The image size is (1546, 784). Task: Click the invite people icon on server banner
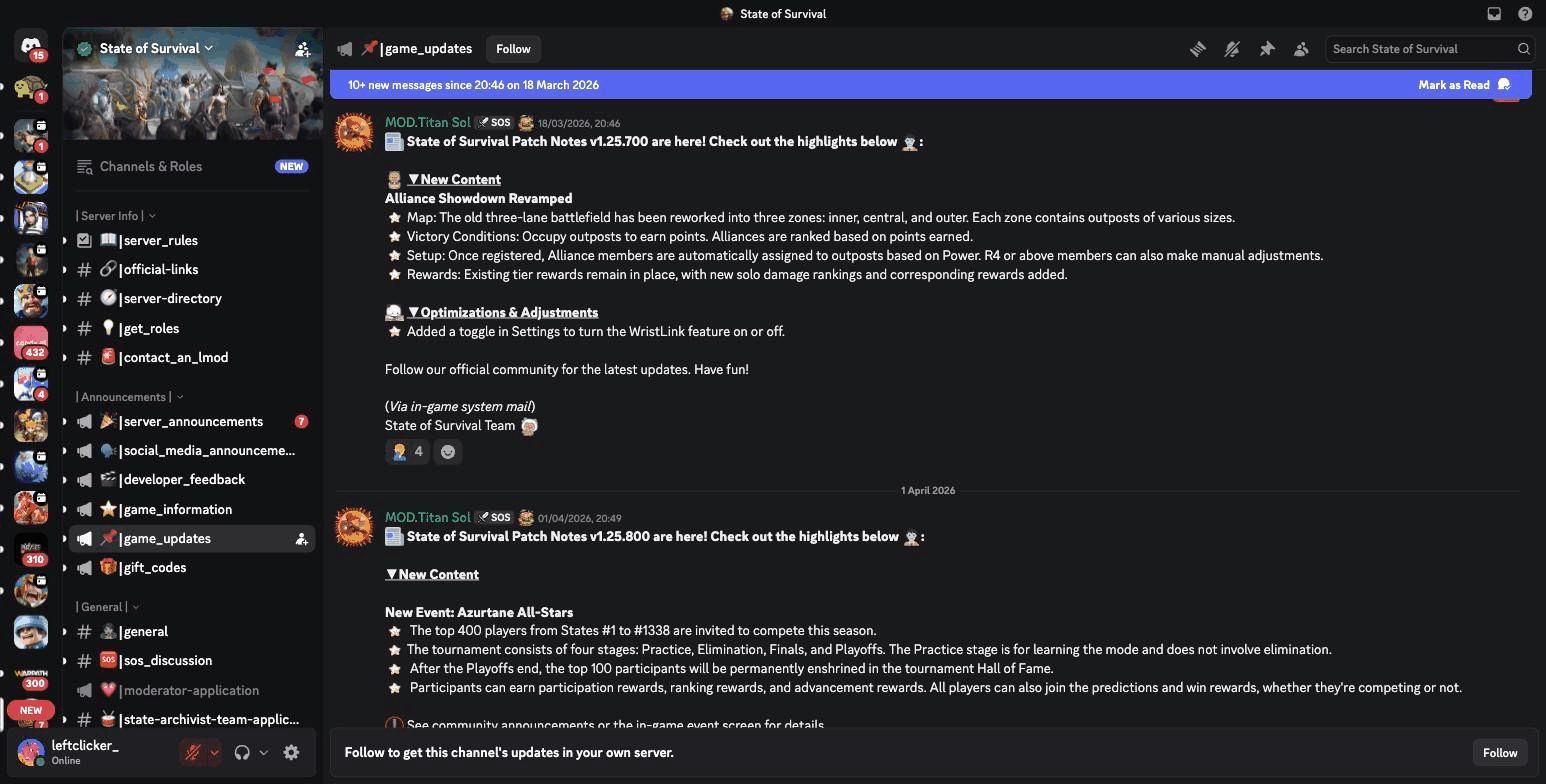coord(302,48)
